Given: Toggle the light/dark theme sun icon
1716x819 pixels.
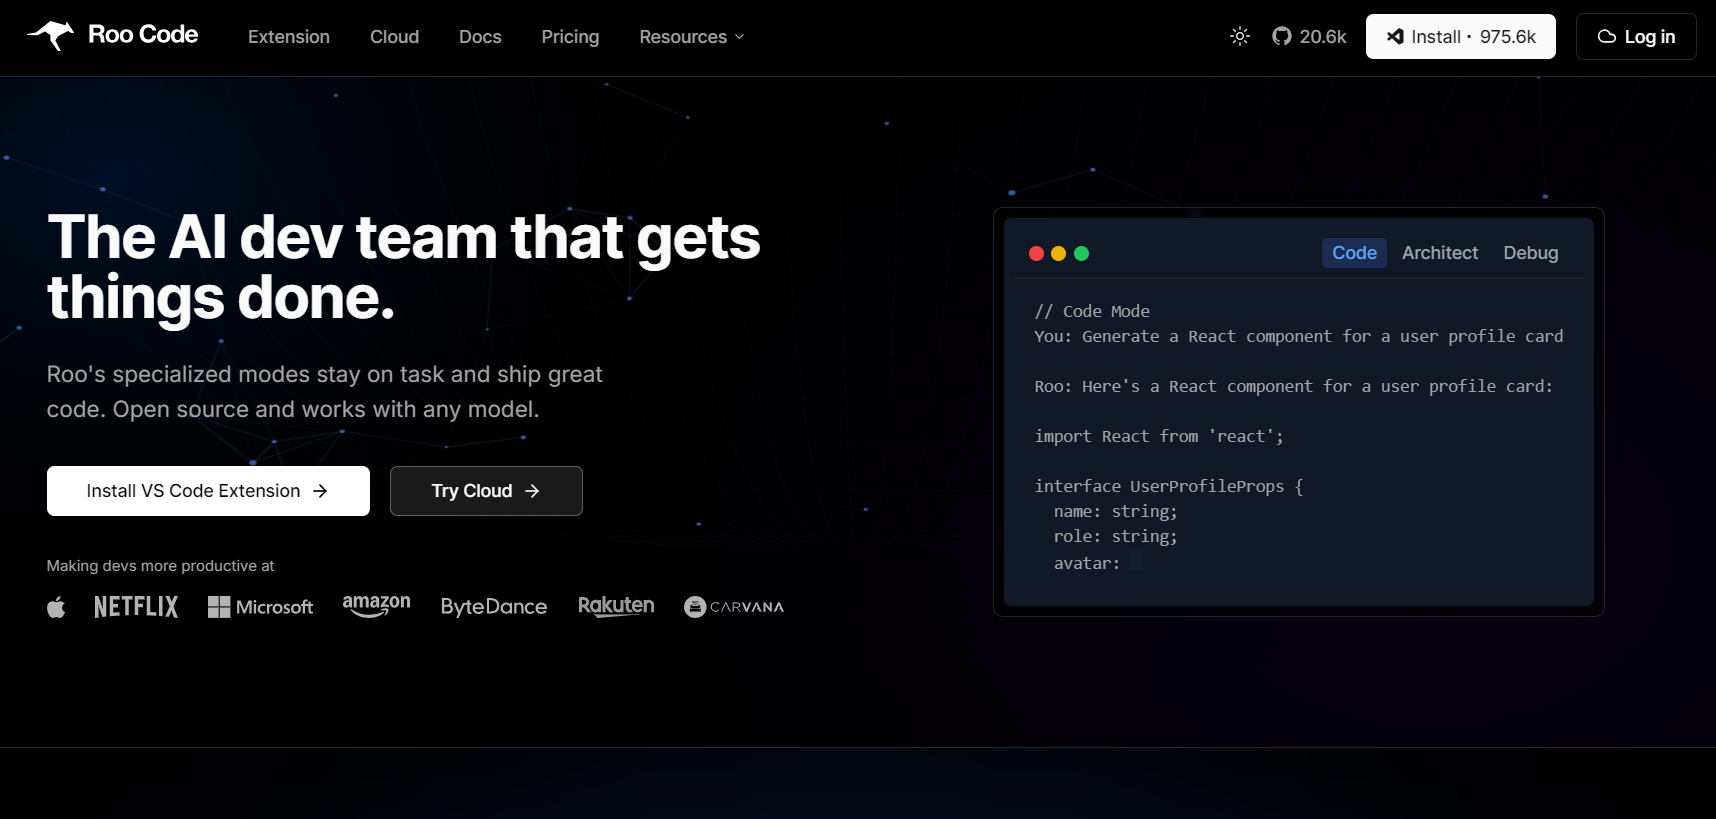Looking at the screenshot, I should tap(1240, 37).
